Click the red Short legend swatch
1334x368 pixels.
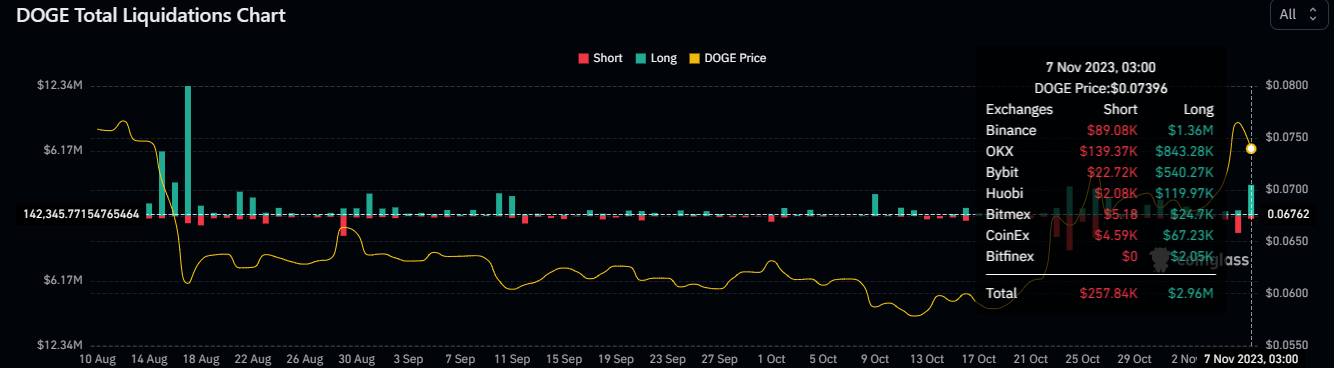(x=584, y=58)
